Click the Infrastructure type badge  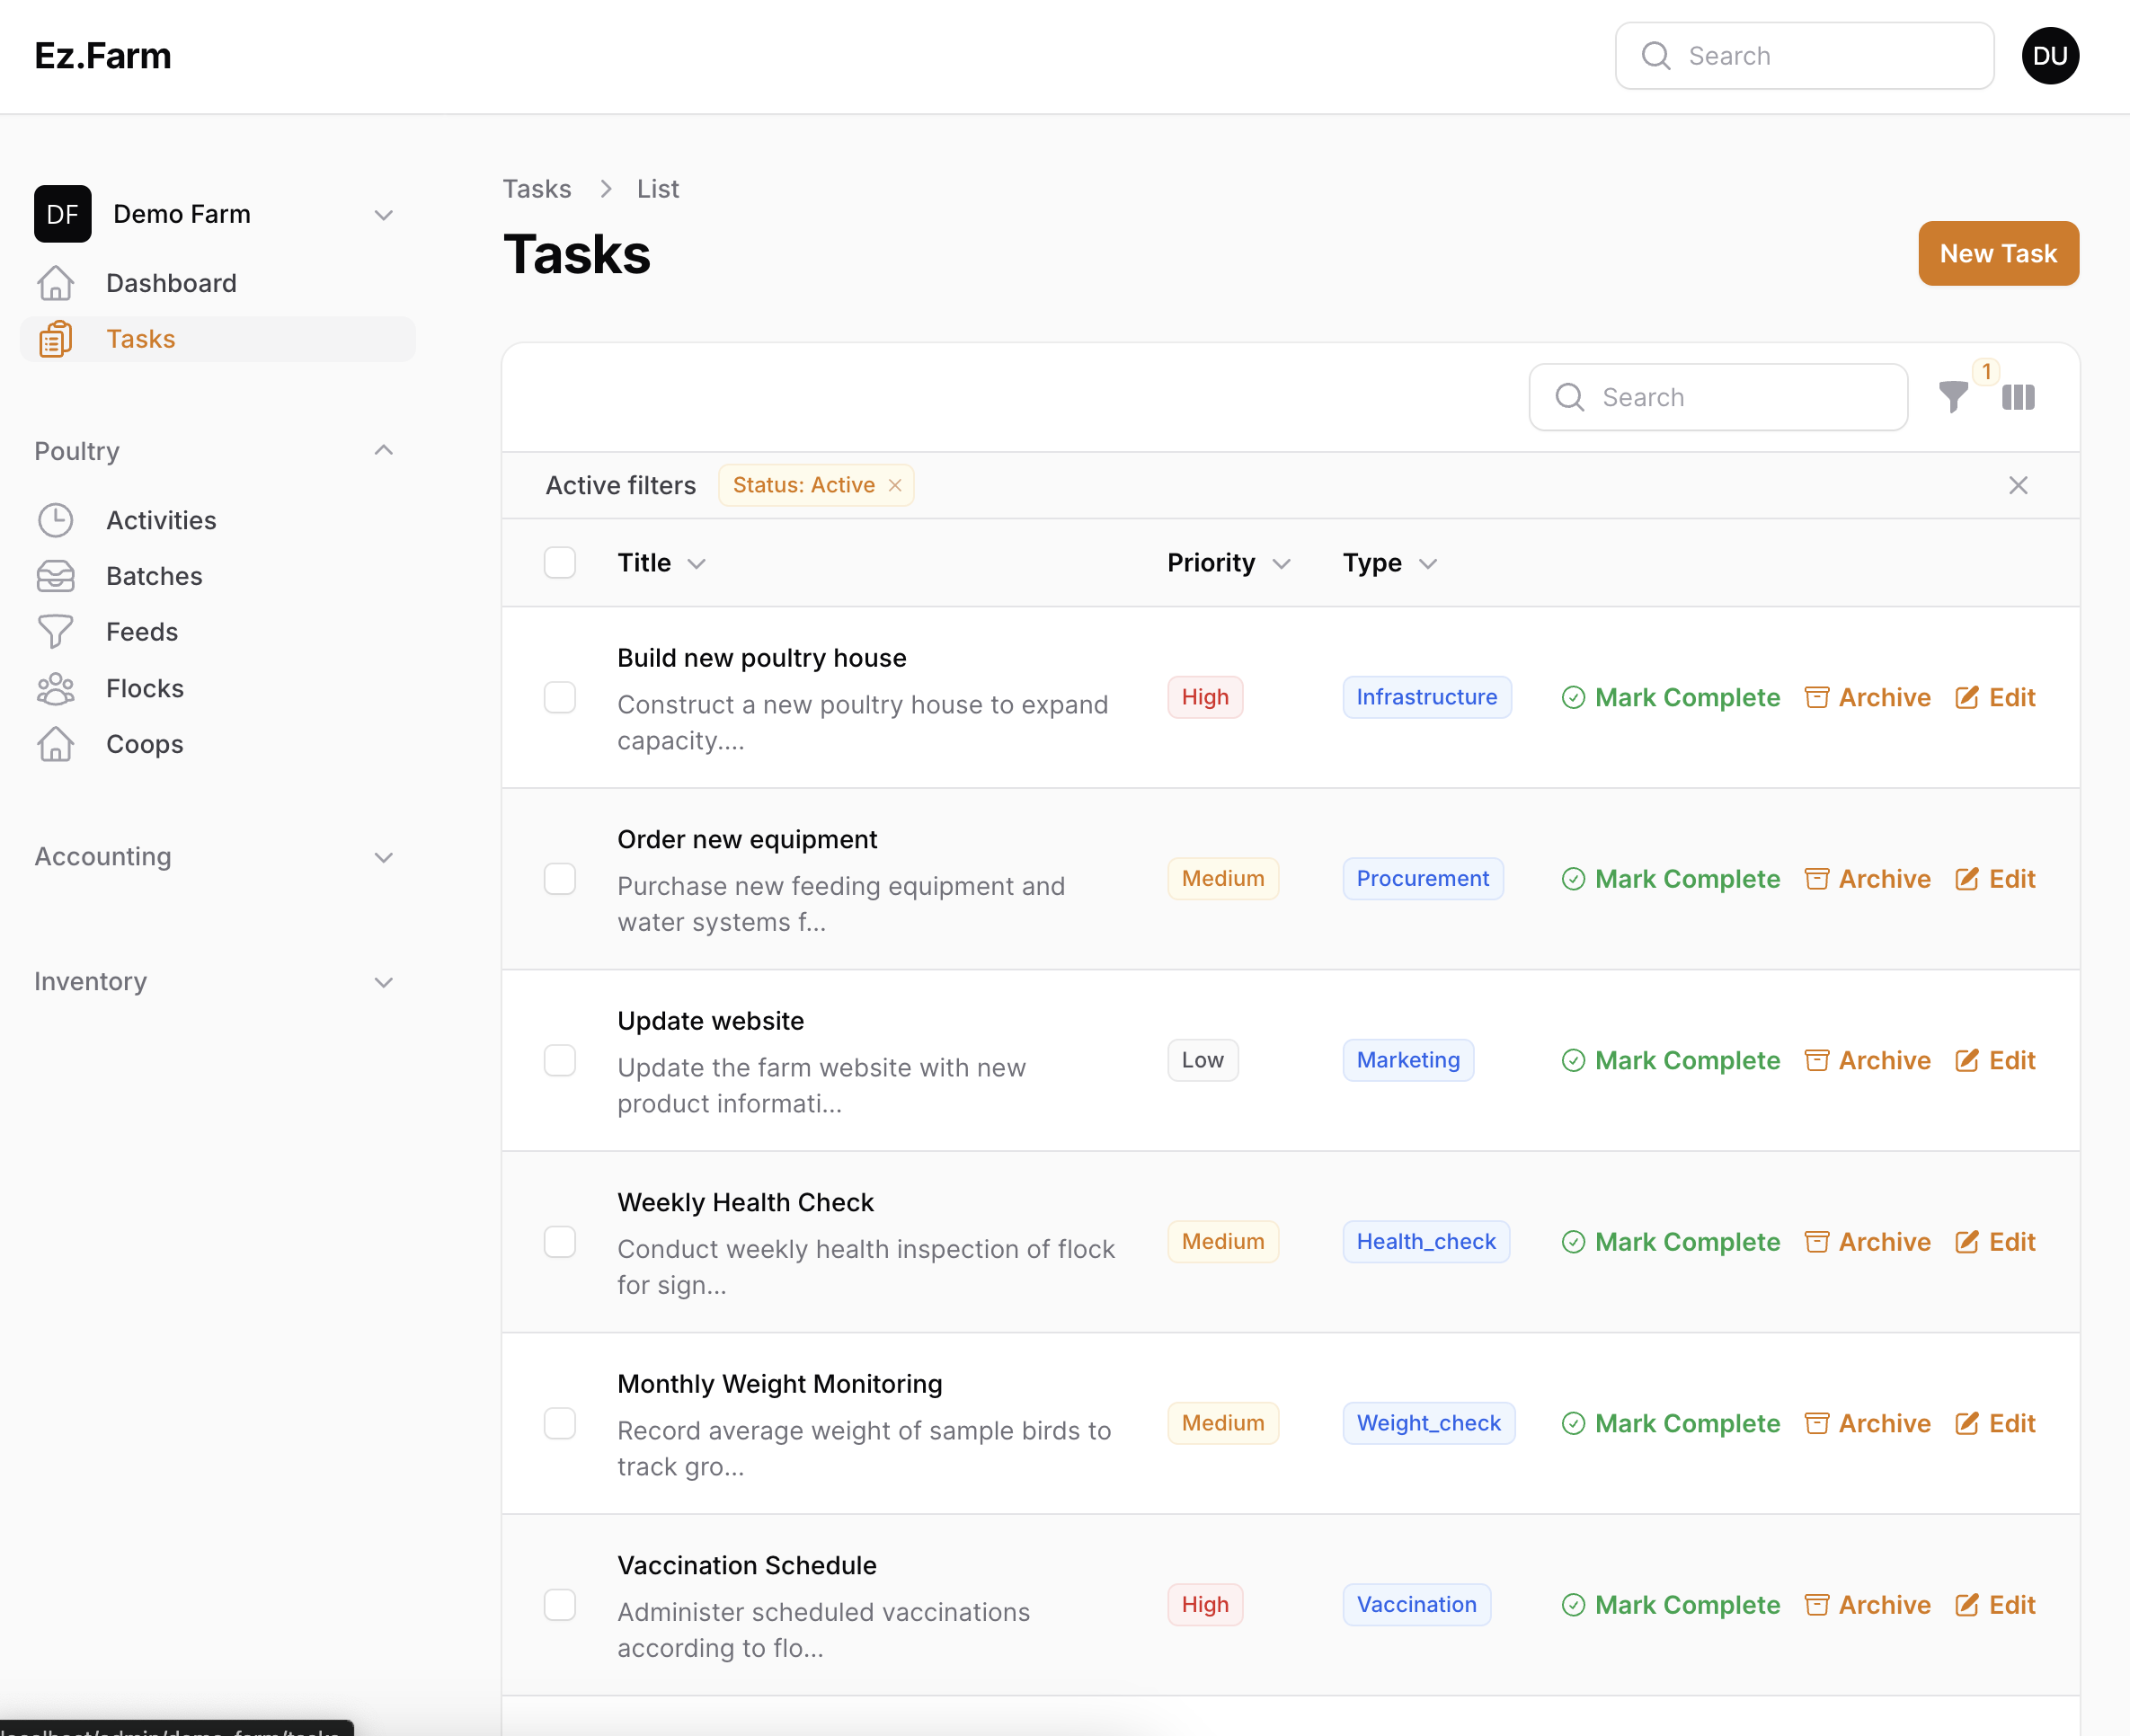1426,697
